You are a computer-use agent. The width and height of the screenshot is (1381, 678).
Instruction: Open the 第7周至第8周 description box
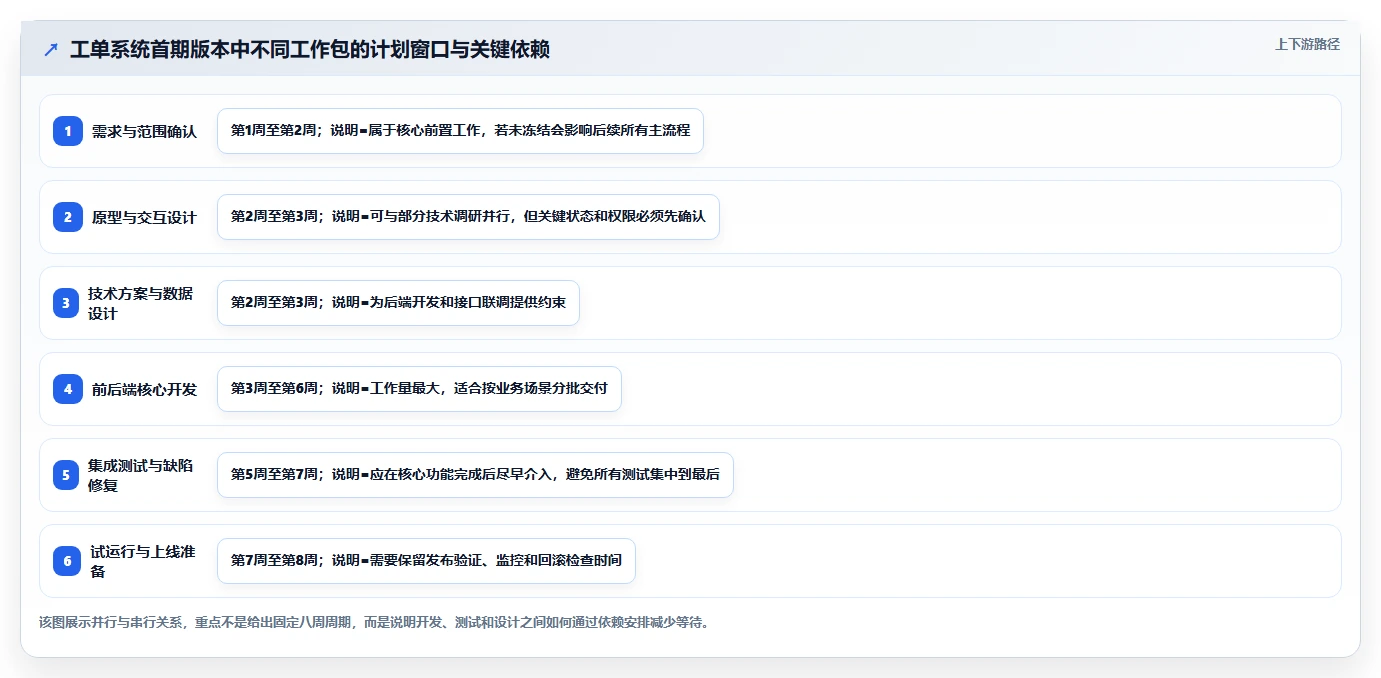(426, 561)
